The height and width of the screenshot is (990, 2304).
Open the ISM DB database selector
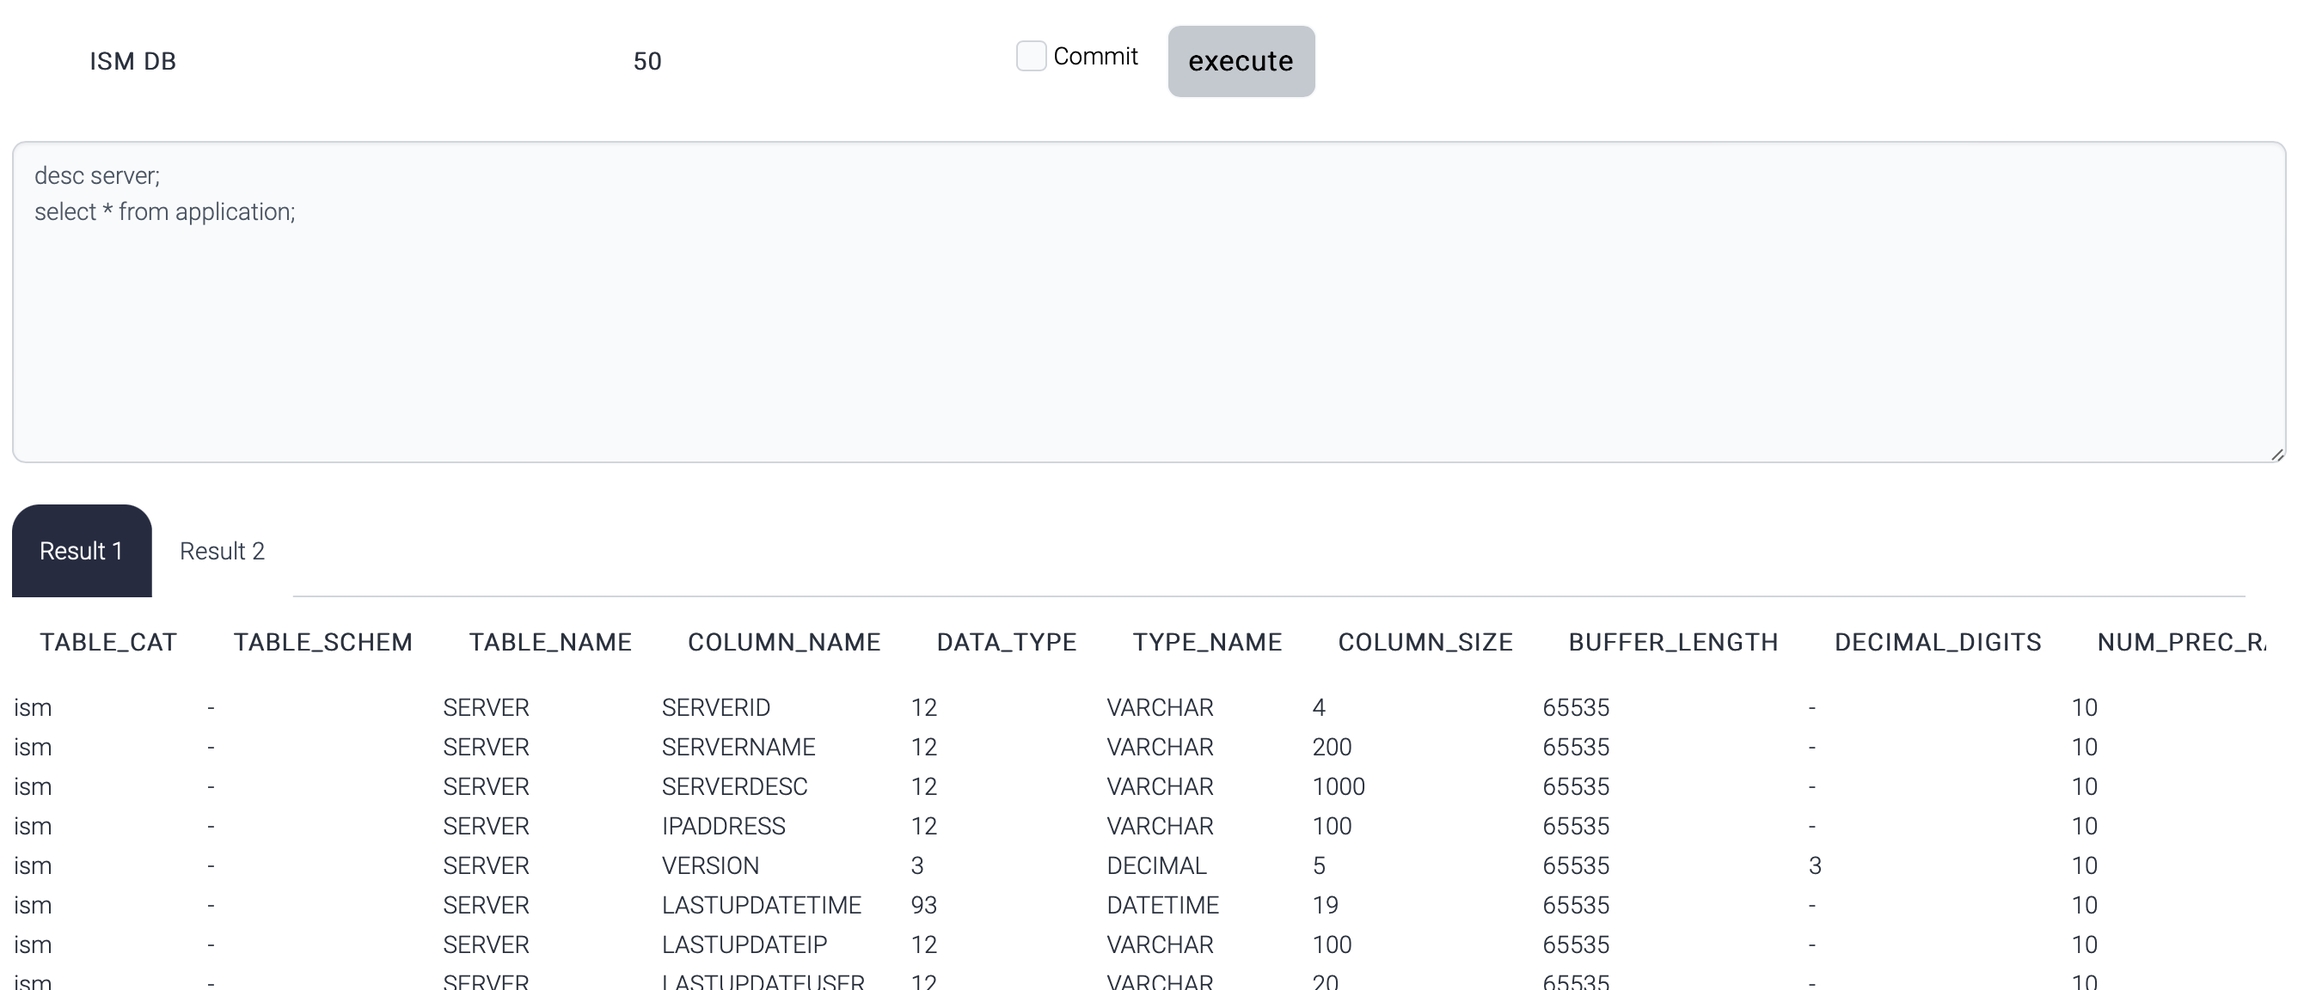[133, 61]
